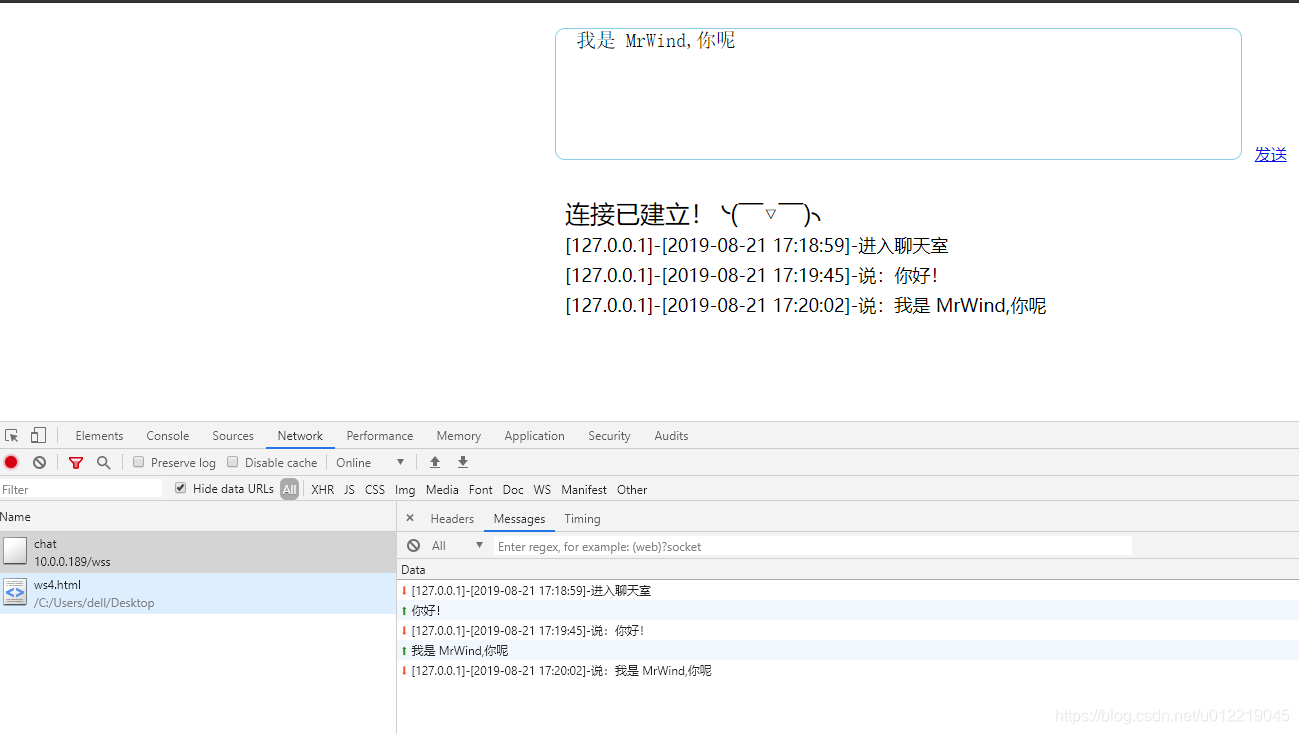Select received message 17:18:59 进入聊天室
Viewport: 1299px width, 734px height.
pos(848,590)
